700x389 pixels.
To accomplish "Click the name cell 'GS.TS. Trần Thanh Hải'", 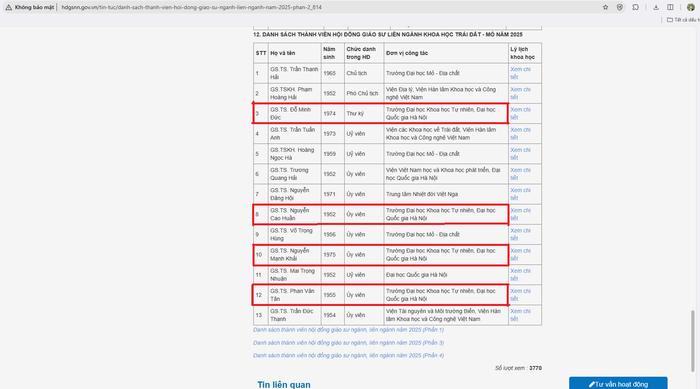I will pyautogui.click(x=294, y=73).
